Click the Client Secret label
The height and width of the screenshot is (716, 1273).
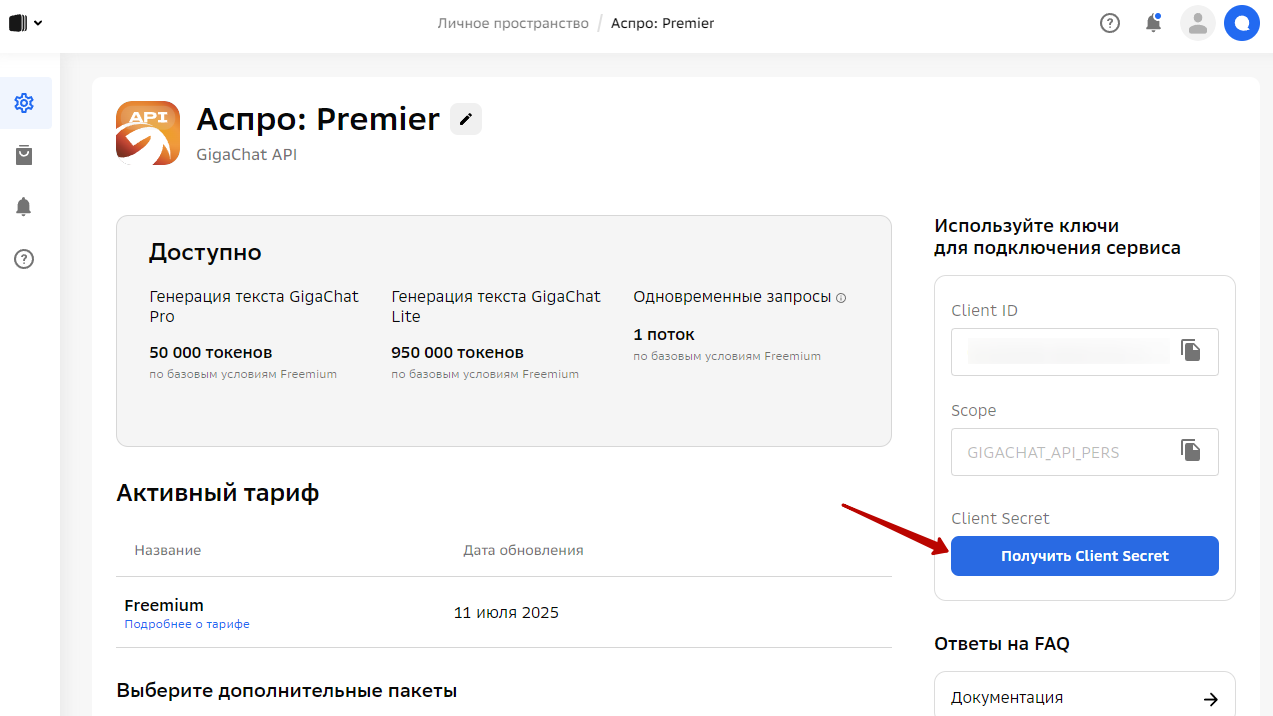tap(1000, 518)
